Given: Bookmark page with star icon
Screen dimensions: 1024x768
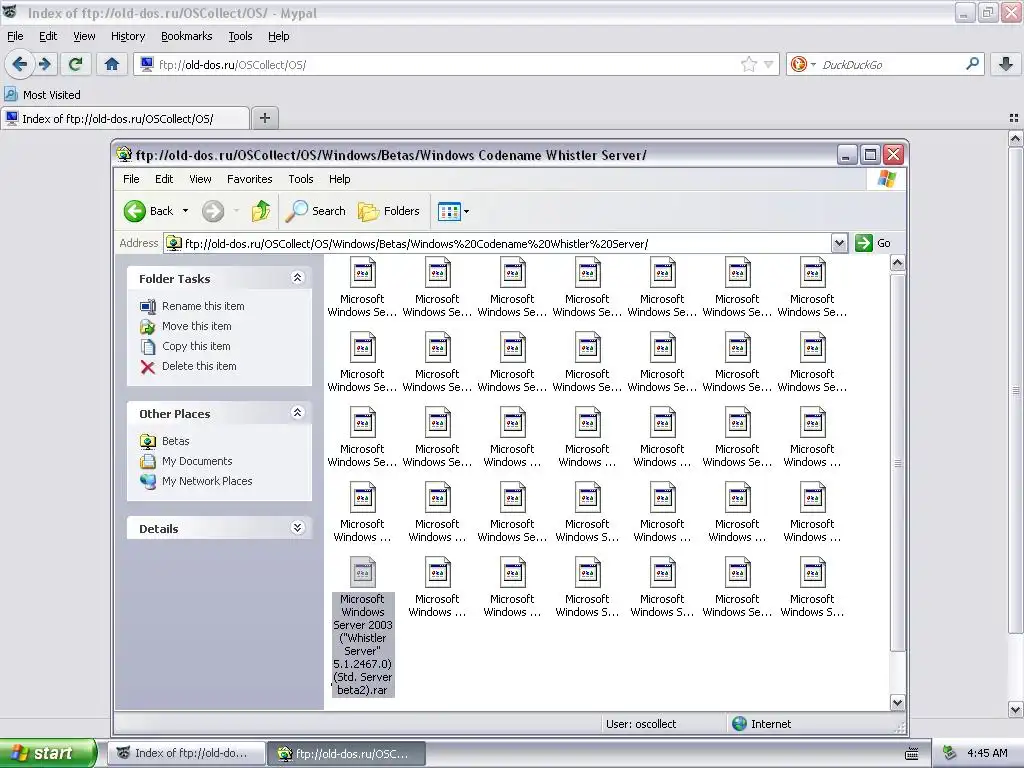Looking at the screenshot, I should pyautogui.click(x=748, y=64).
